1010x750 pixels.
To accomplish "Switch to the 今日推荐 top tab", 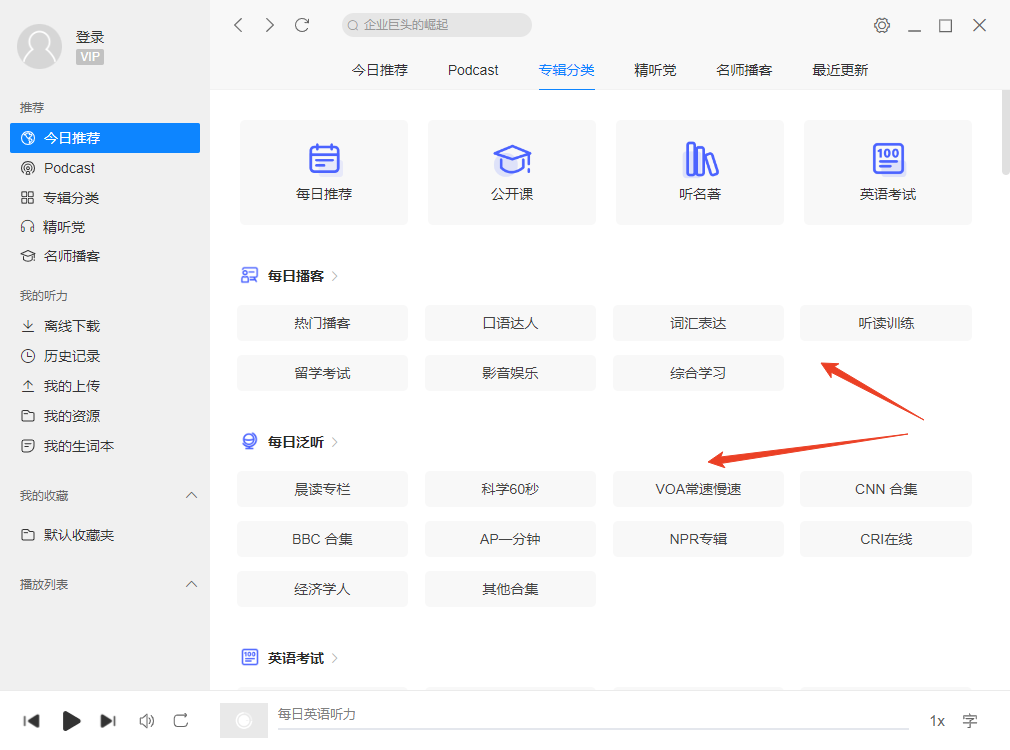I will (x=380, y=70).
